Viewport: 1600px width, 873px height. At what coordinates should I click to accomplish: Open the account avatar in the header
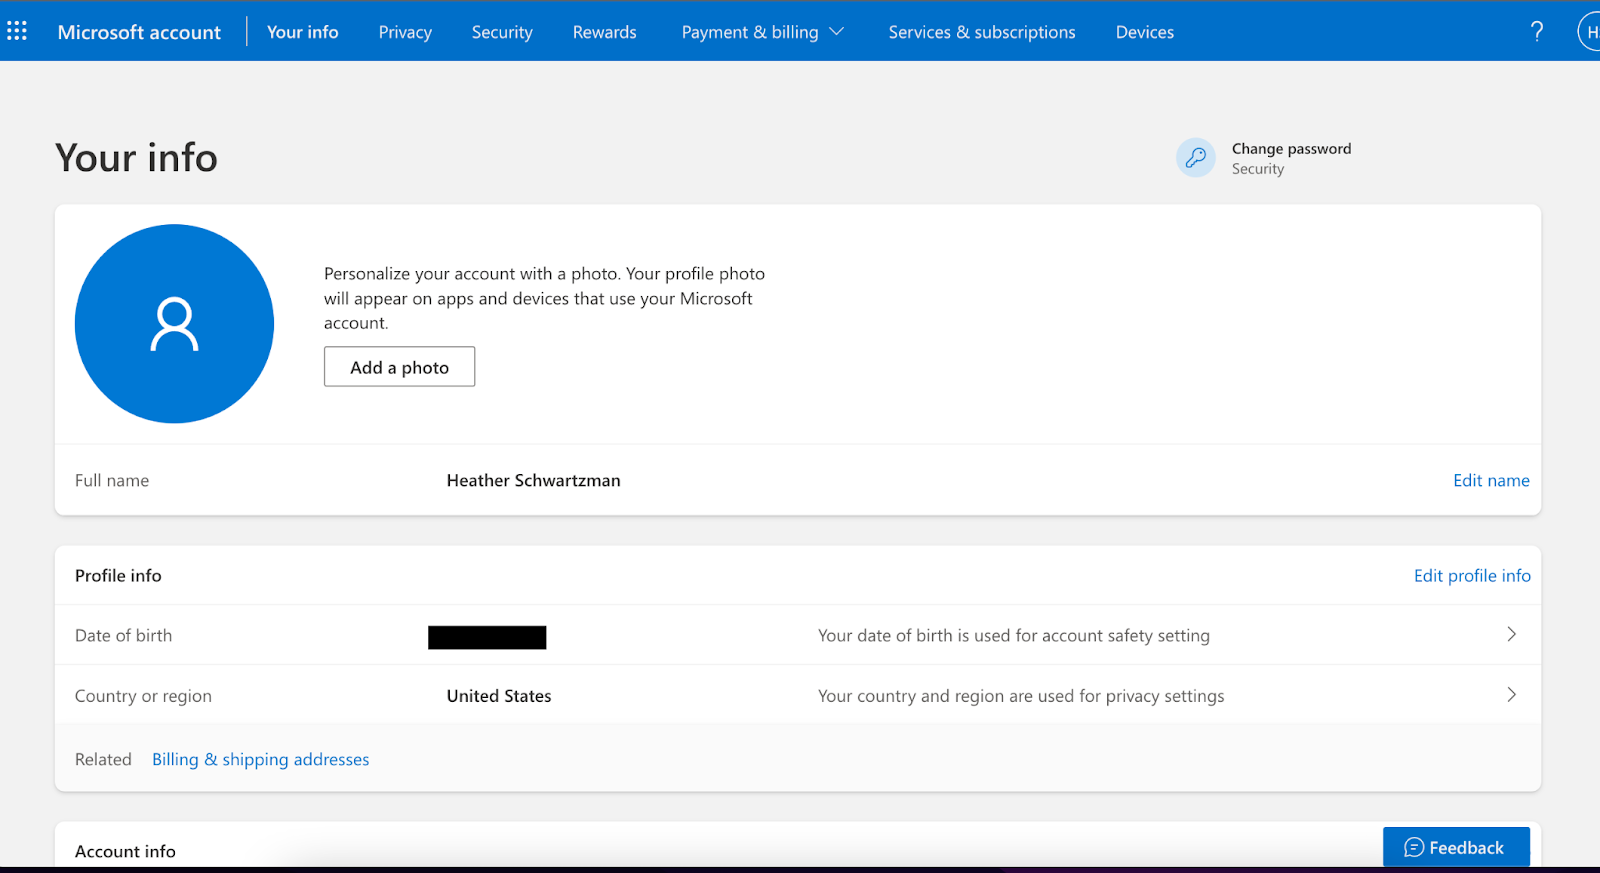1589,32
